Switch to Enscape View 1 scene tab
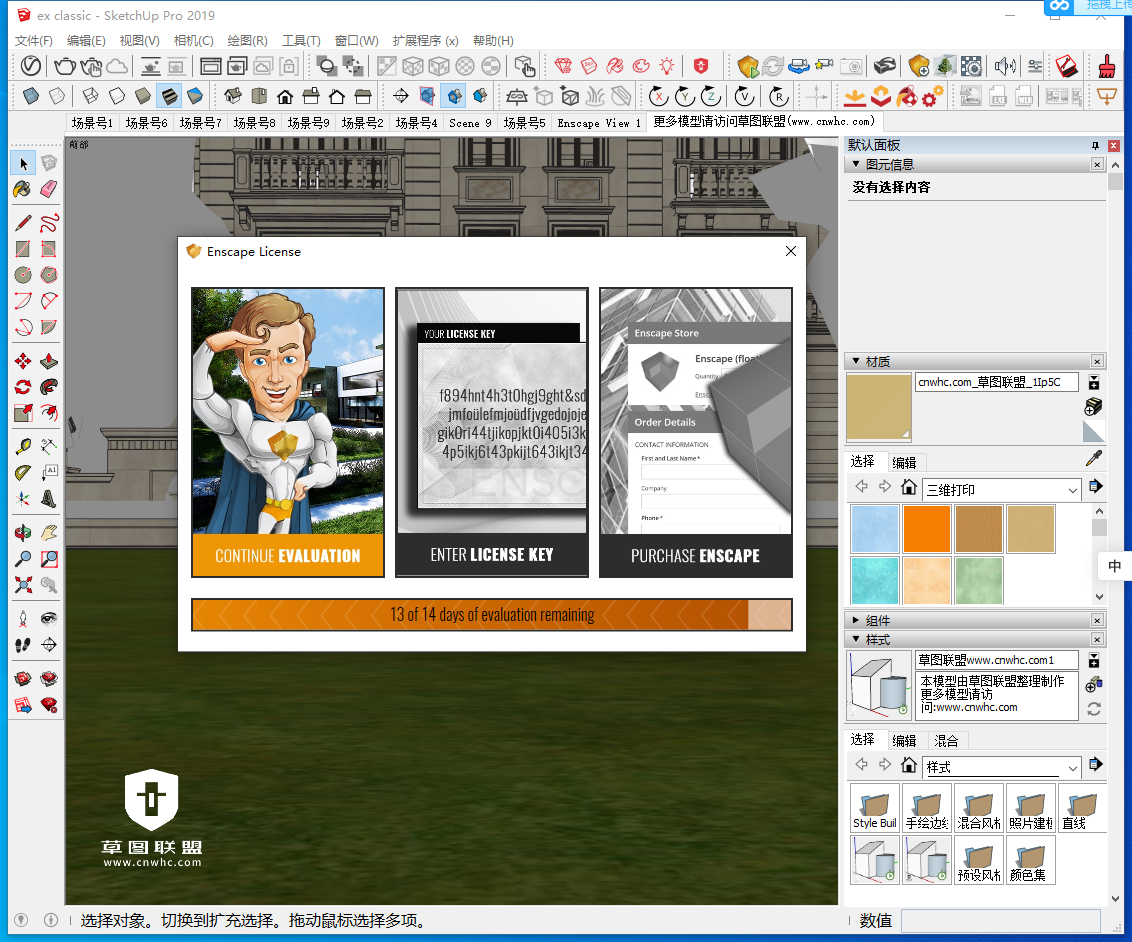This screenshot has width=1132, height=942. (x=598, y=123)
